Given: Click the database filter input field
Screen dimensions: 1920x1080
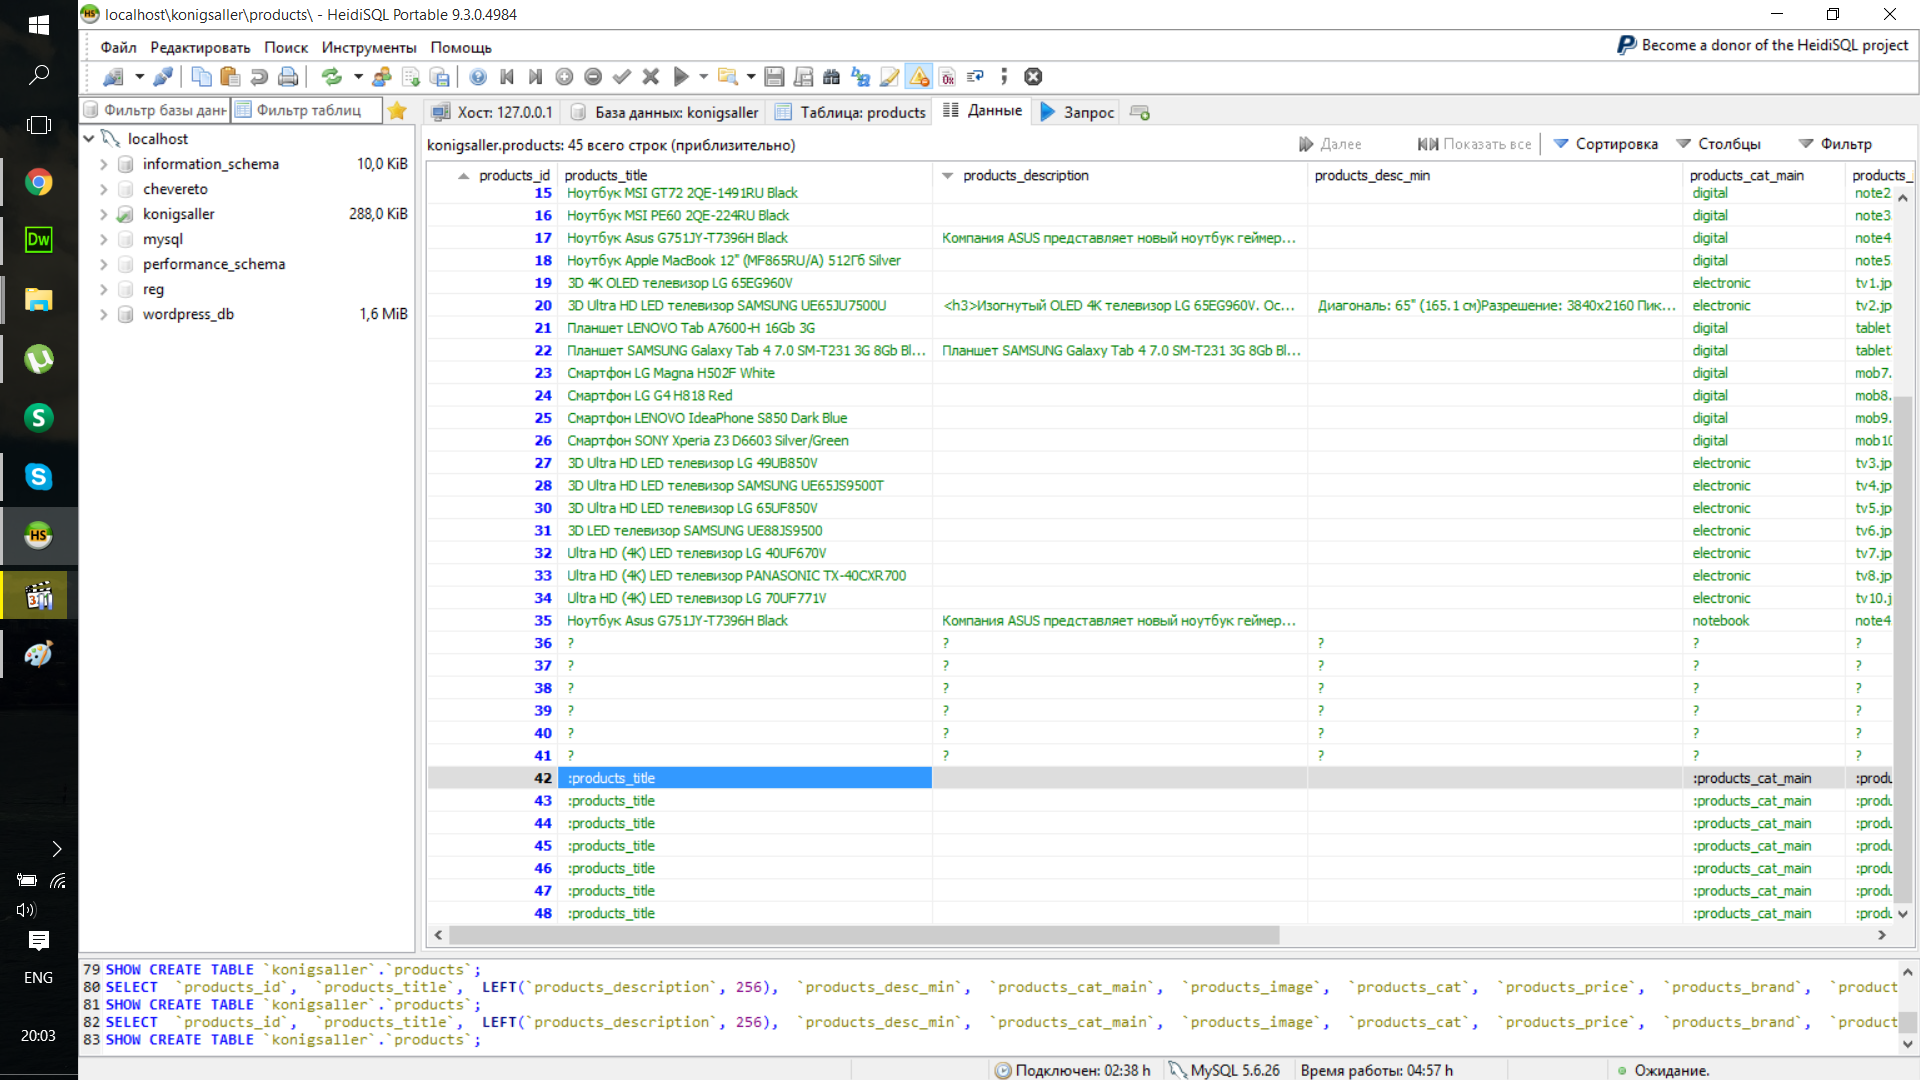Looking at the screenshot, I should (x=155, y=110).
